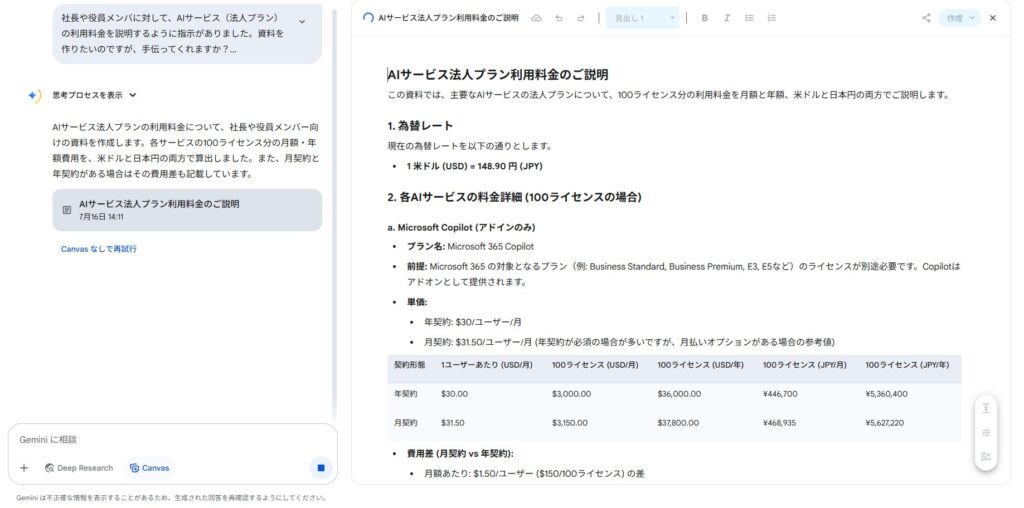This screenshot has width=1024, height=508.
Task: Click the 1 米ドル (USD) = 148.90 円 bullet
Action: [474, 167]
